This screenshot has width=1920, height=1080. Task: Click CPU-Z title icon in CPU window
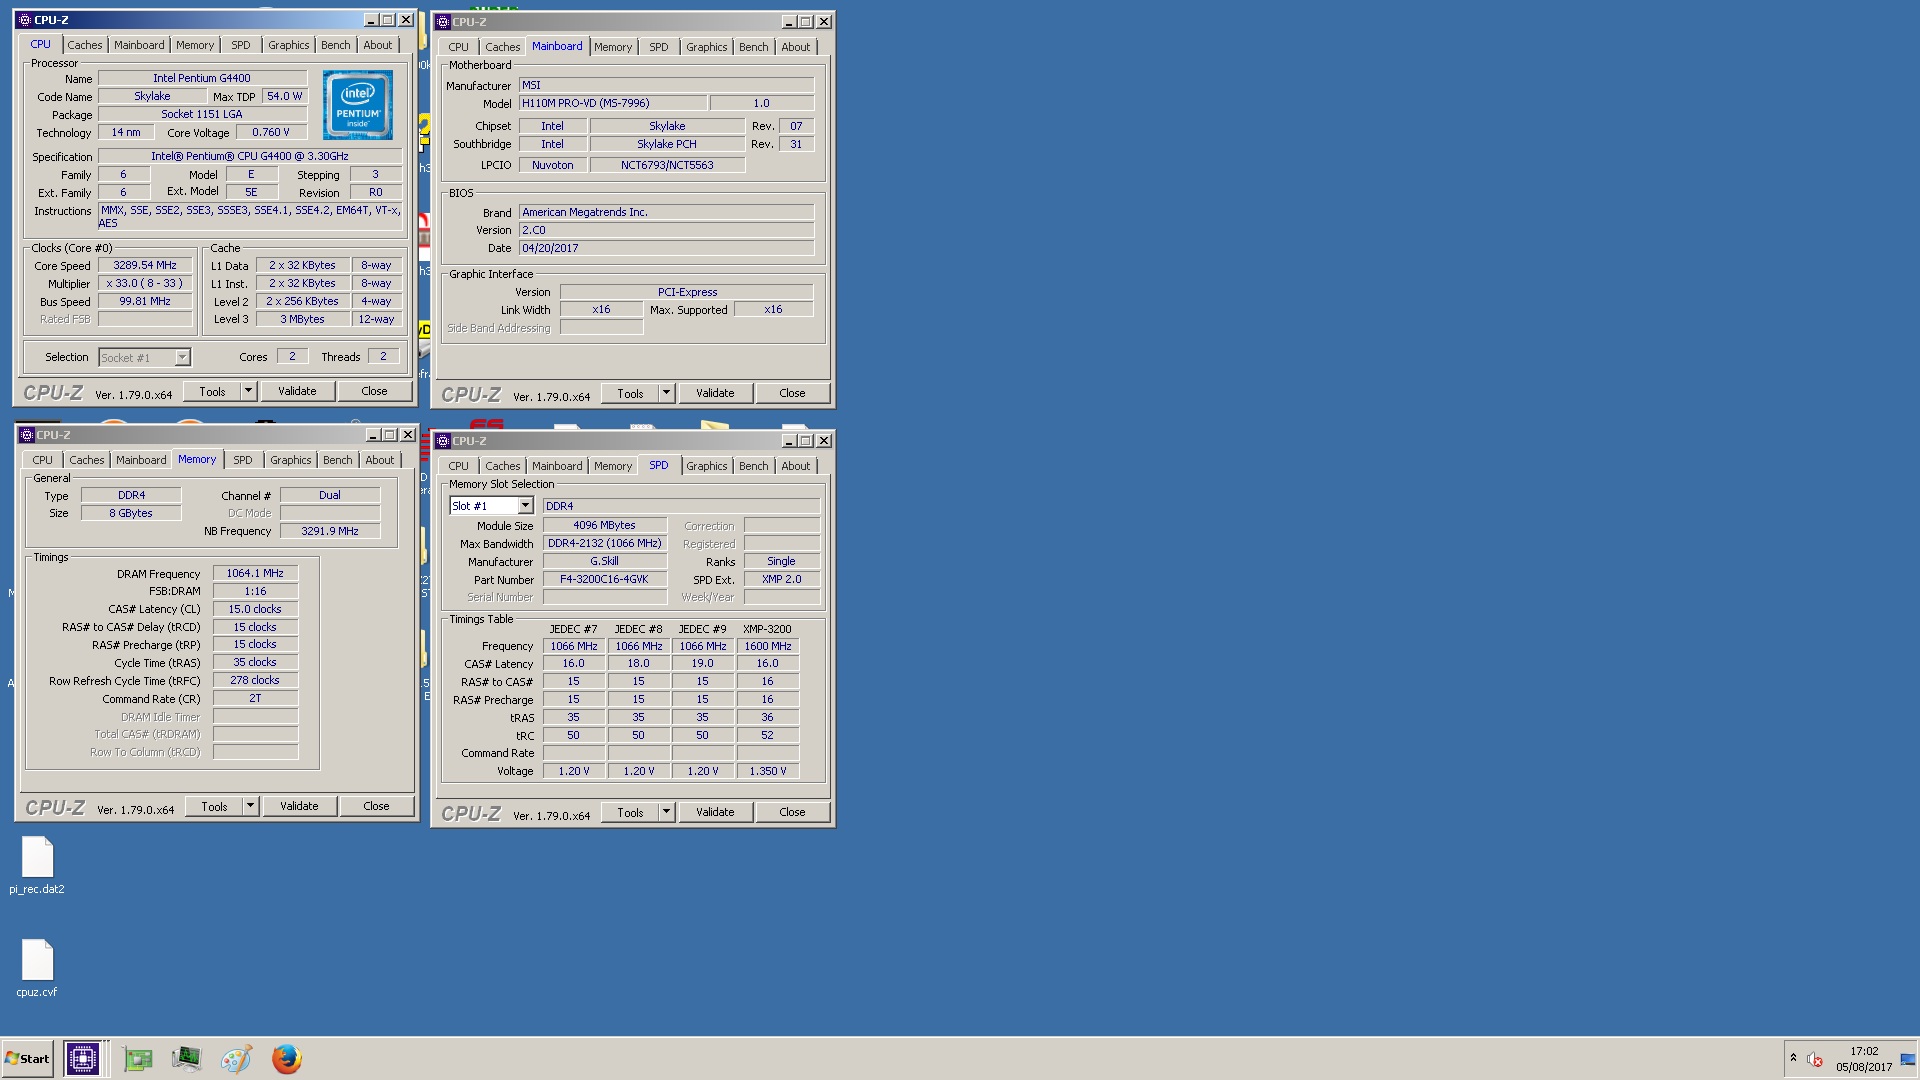[x=25, y=20]
